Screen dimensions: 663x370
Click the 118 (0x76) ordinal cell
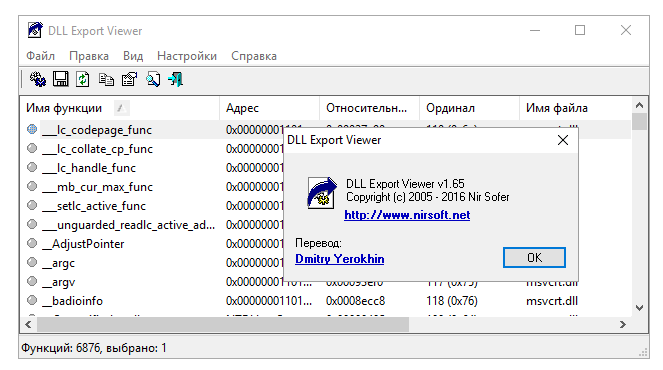[452, 301]
